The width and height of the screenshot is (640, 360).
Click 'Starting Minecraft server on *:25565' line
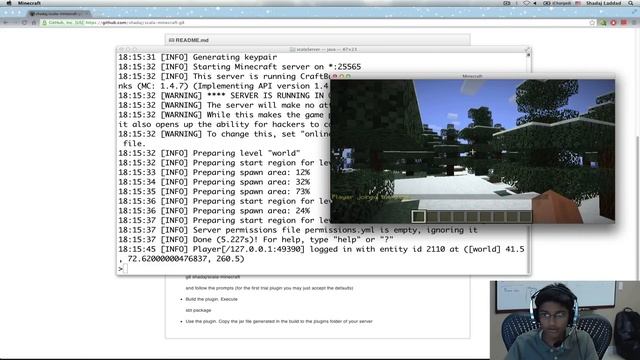pyautogui.click(x=240, y=67)
